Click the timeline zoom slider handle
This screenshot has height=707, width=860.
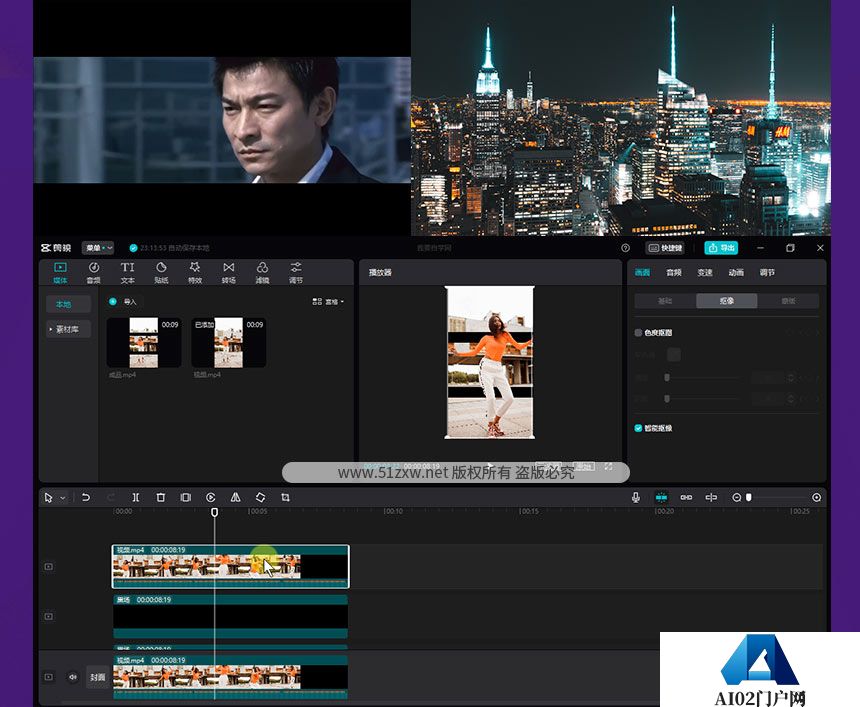(749, 497)
